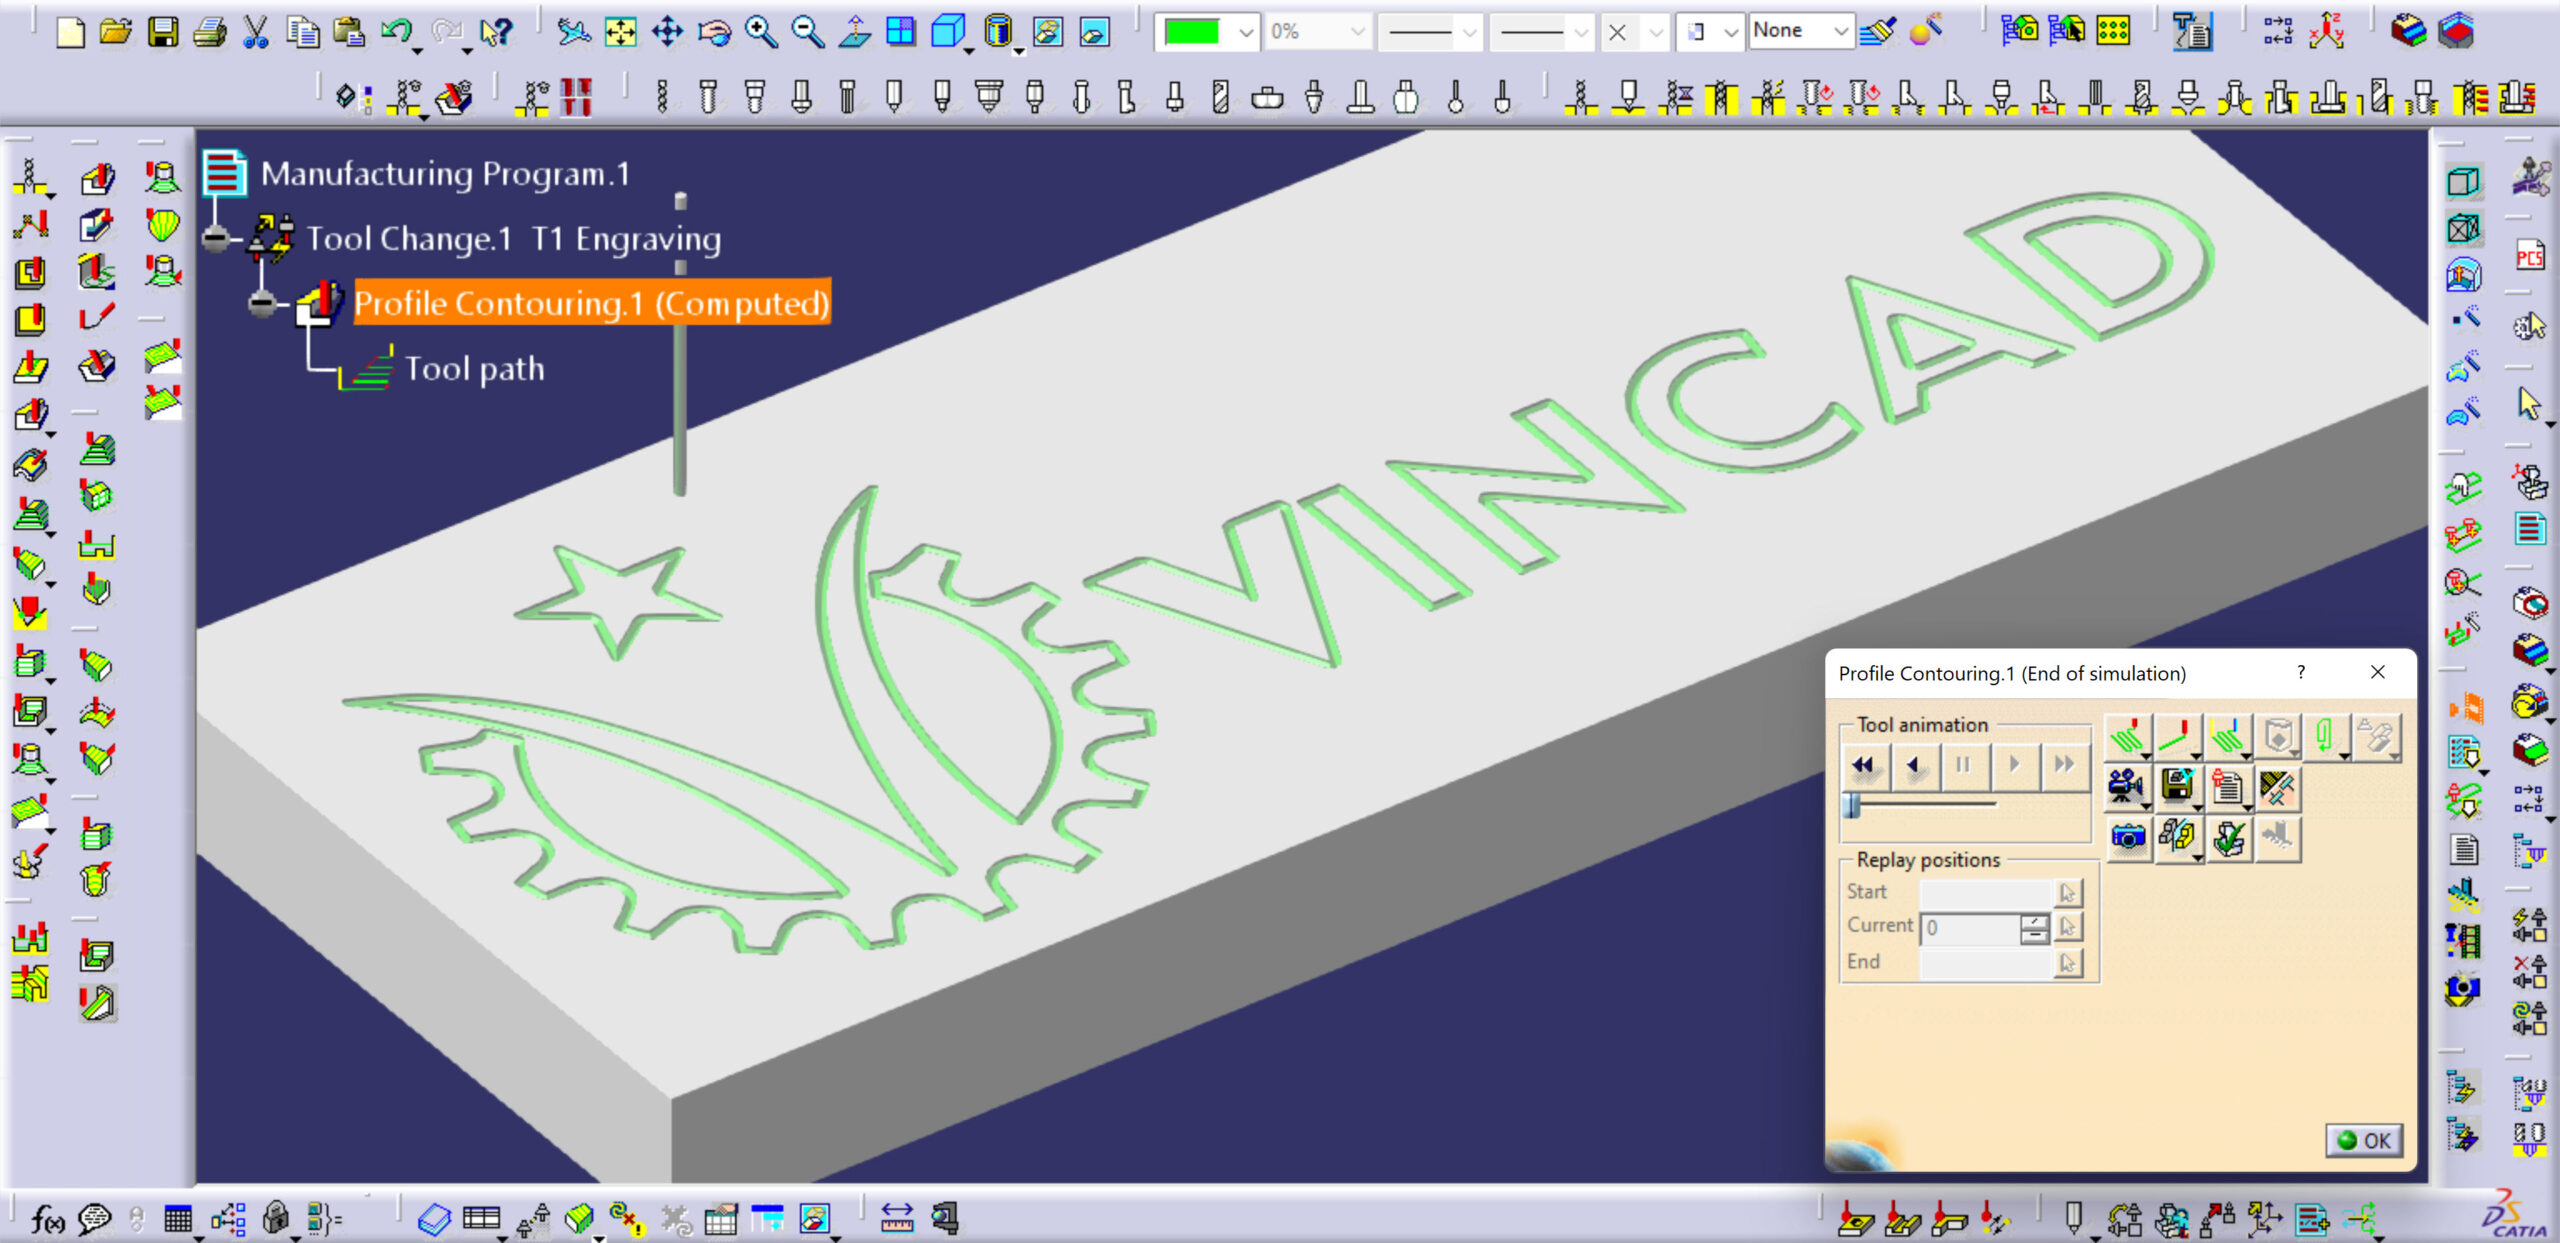Image resolution: width=2560 pixels, height=1243 pixels.
Task: Click the What's This help cursor icon
Action: click(x=495, y=32)
